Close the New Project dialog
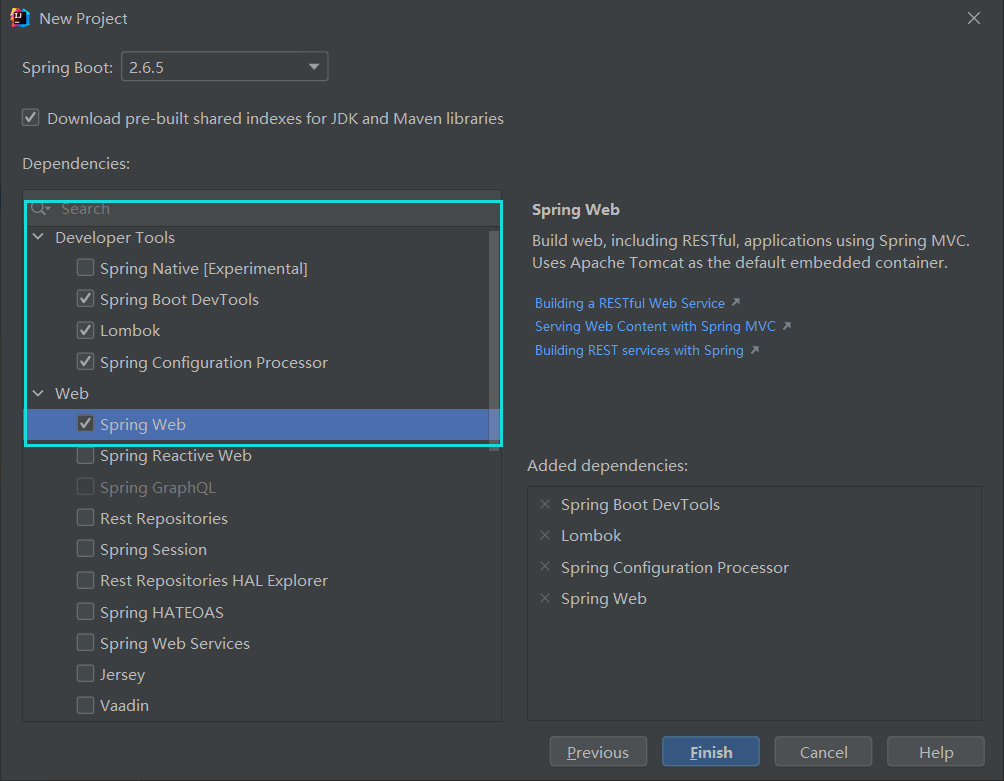 click(974, 18)
